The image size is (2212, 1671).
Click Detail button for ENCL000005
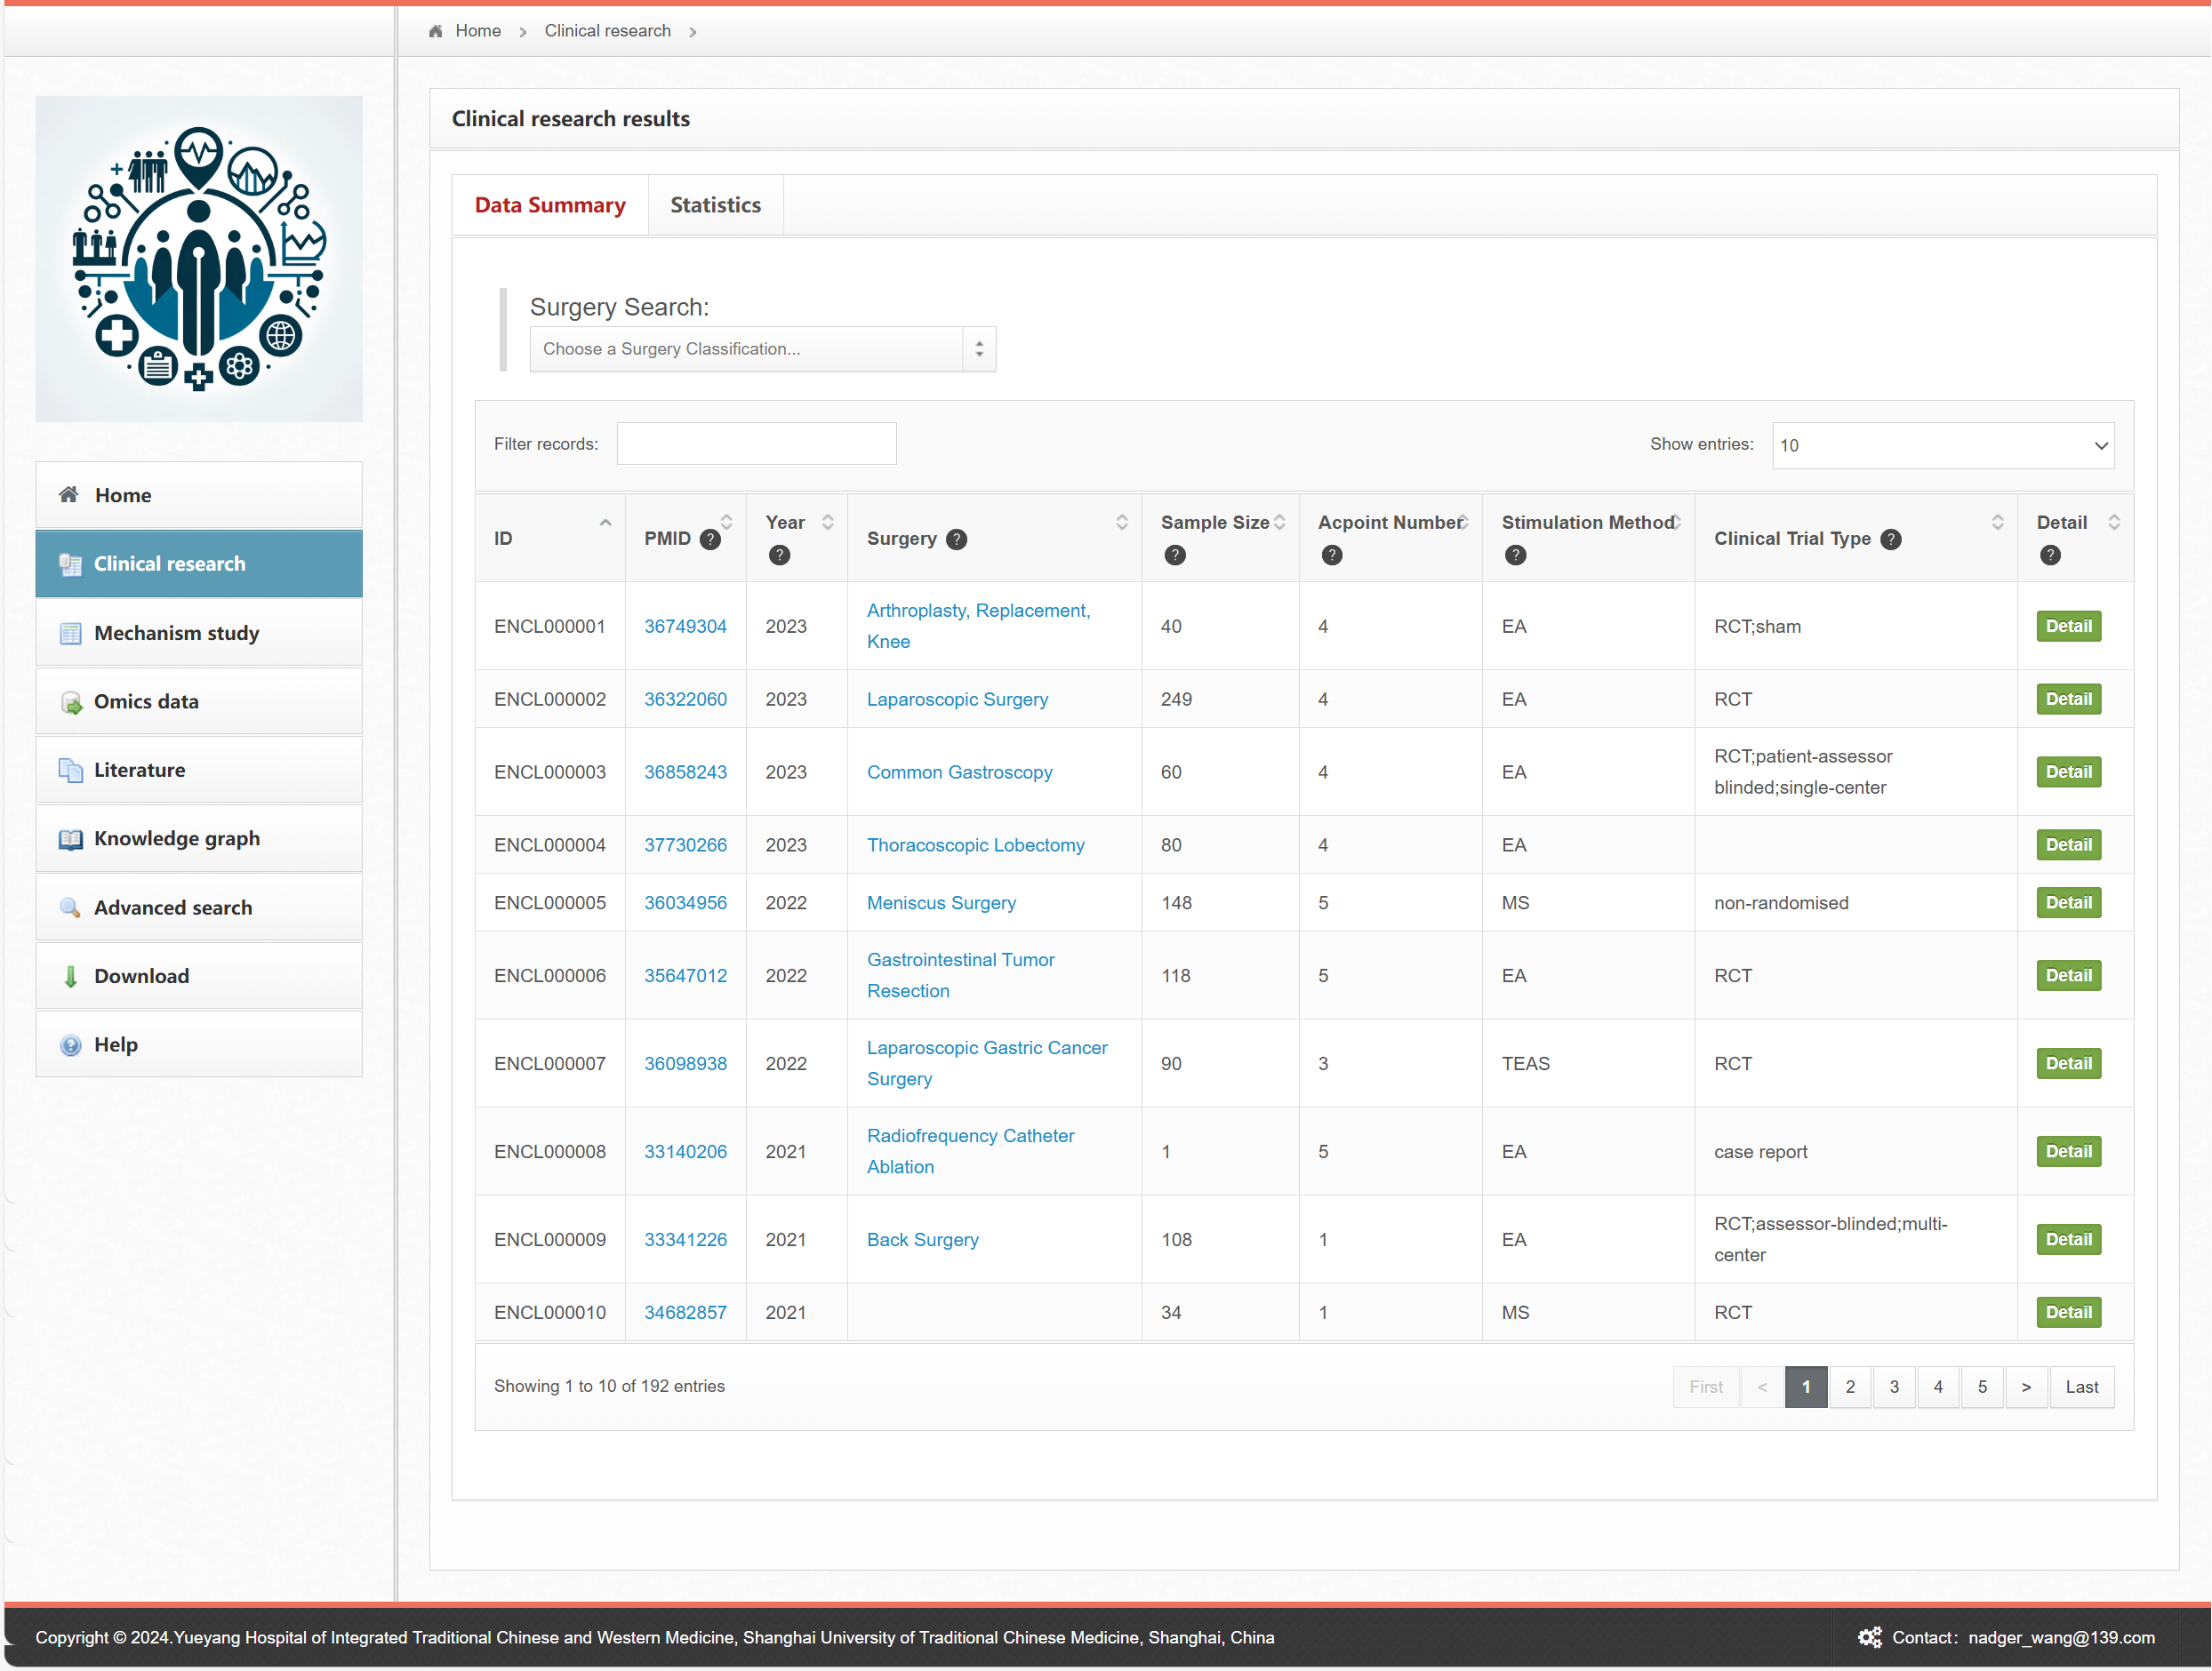pyautogui.click(x=2068, y=903)
